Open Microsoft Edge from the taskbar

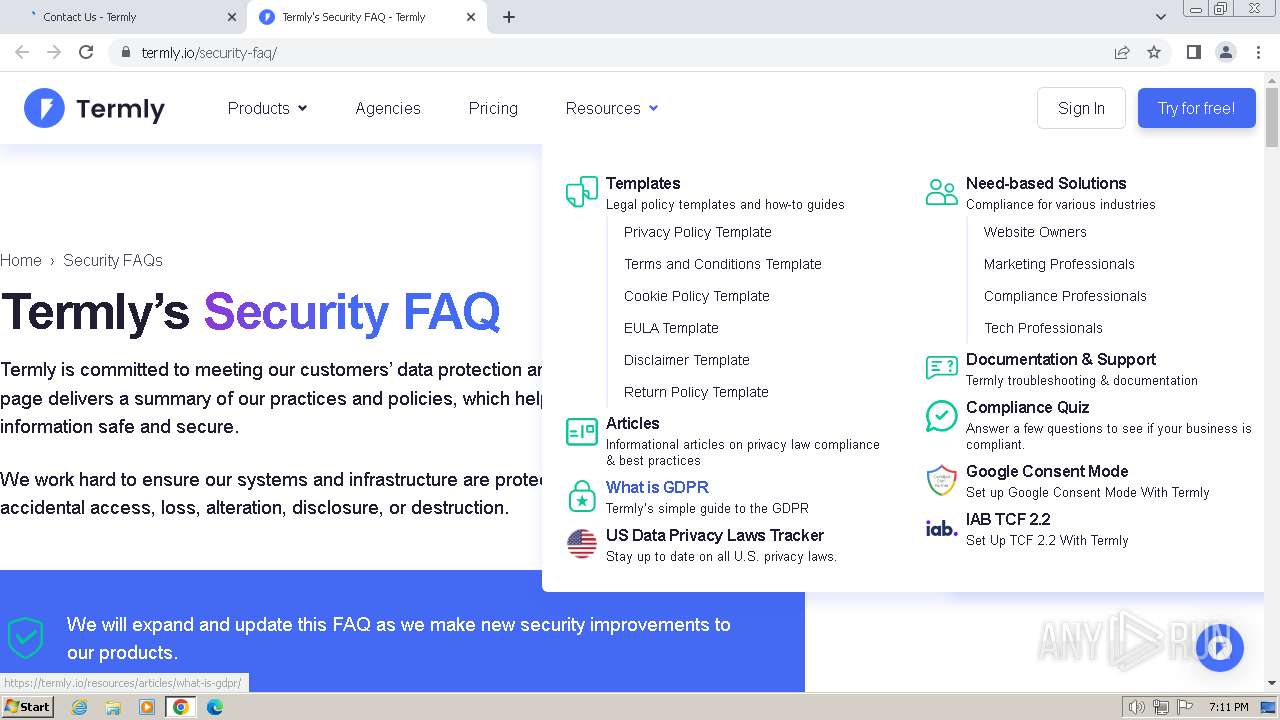click(215, 707)
